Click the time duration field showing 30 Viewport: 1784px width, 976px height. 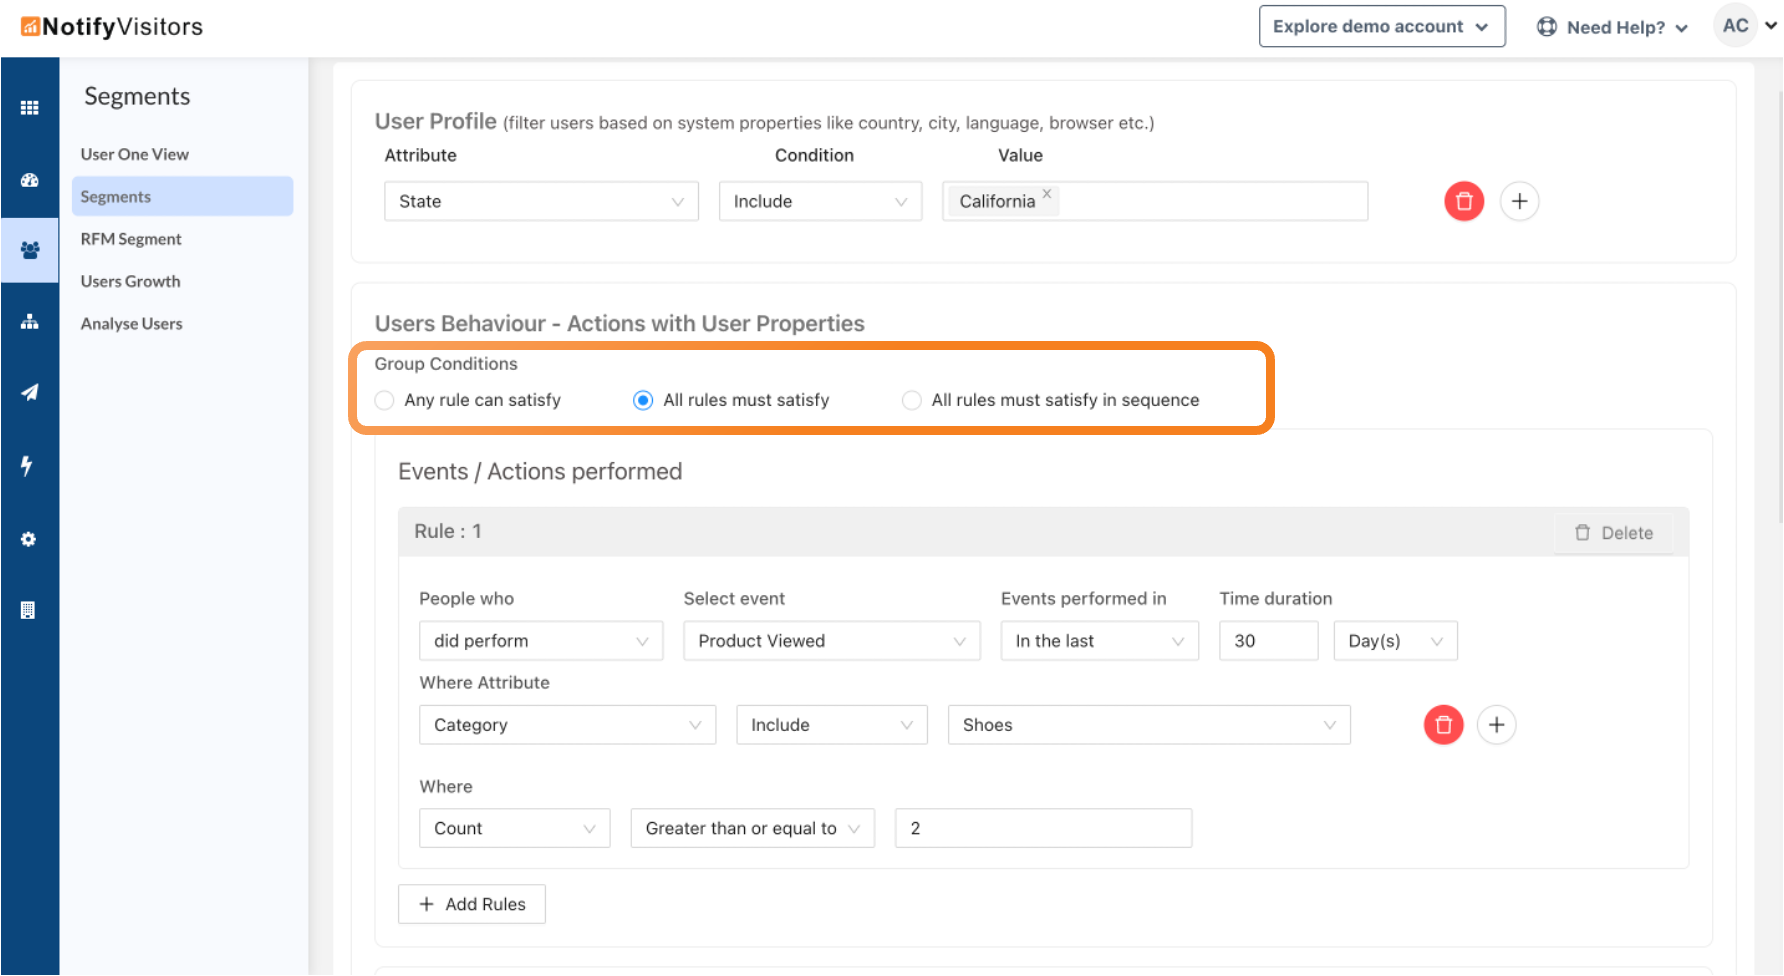(1267, 641)
